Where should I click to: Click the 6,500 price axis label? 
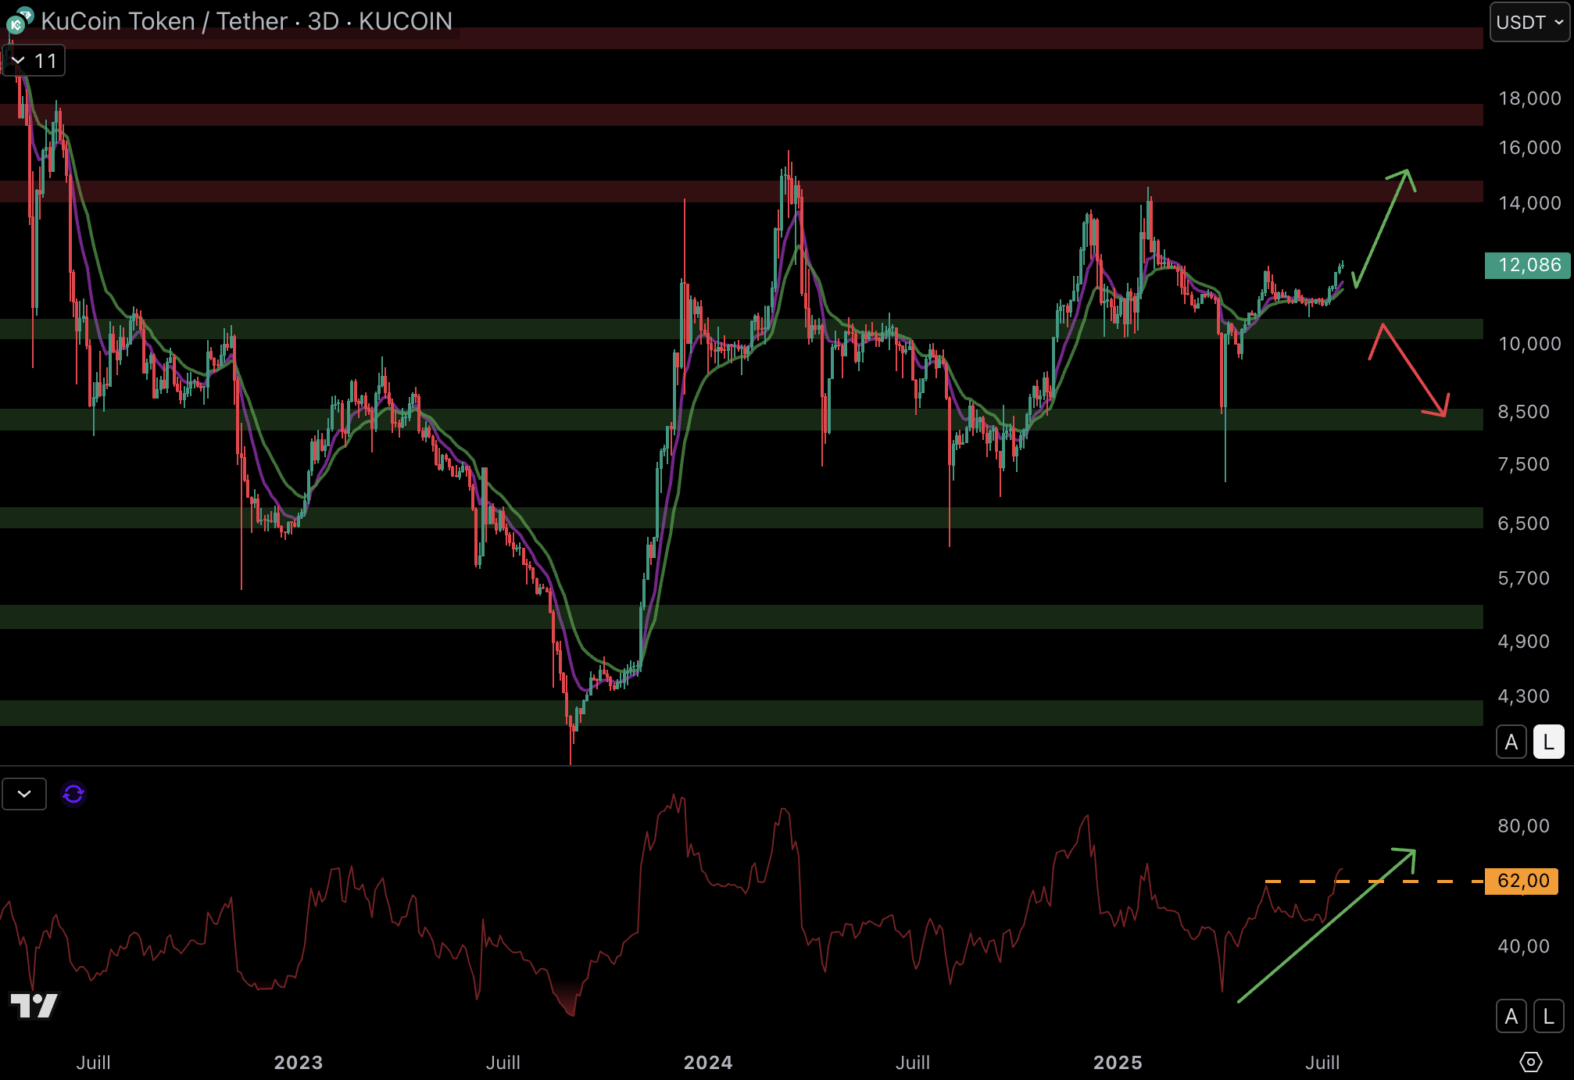coord(1523,523)
